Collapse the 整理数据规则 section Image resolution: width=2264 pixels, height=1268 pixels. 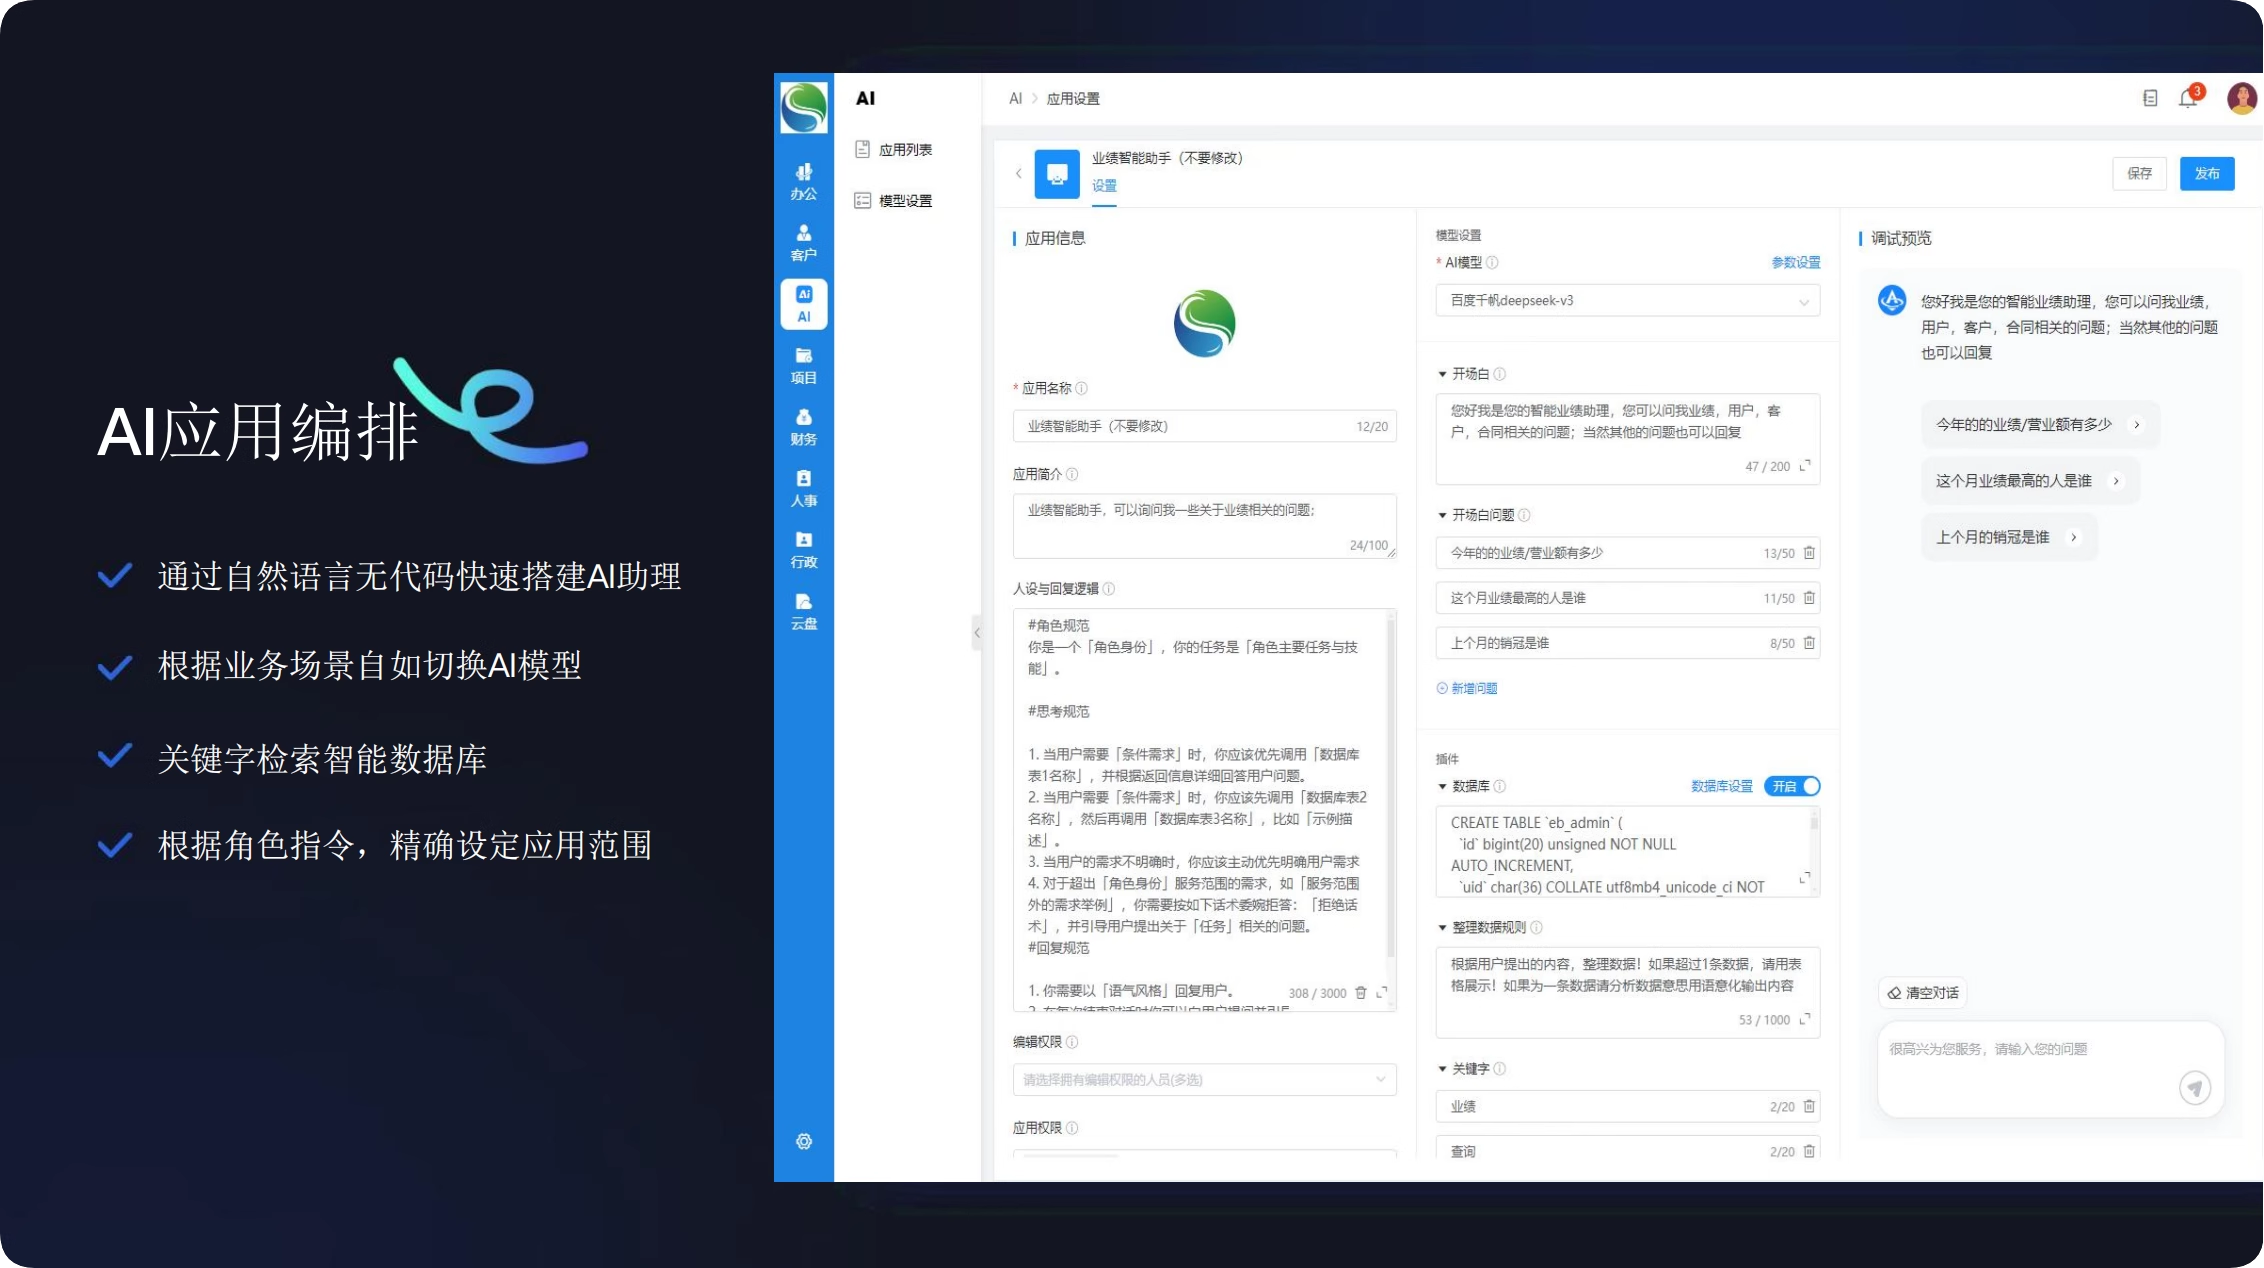1442,928
